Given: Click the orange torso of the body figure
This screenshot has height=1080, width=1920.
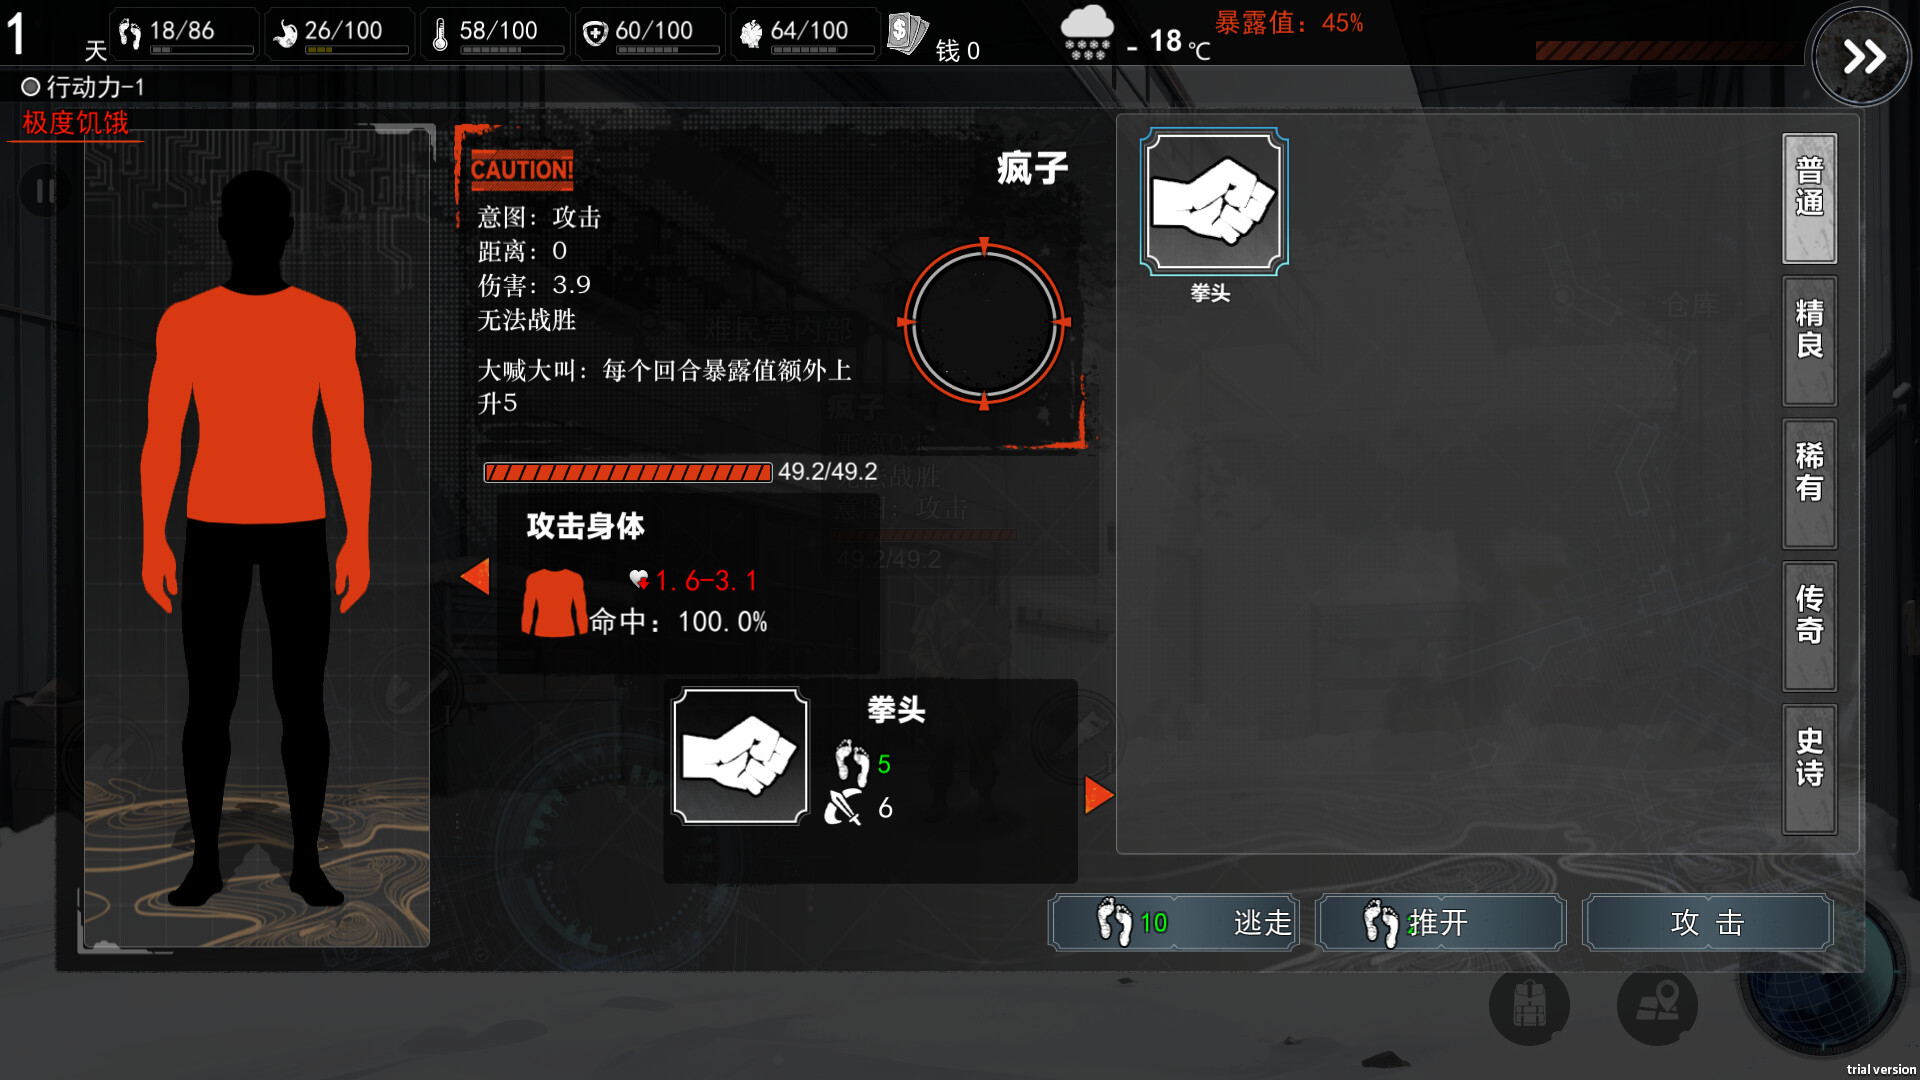Looking at the screenshot, I should (x=255, y=405).
